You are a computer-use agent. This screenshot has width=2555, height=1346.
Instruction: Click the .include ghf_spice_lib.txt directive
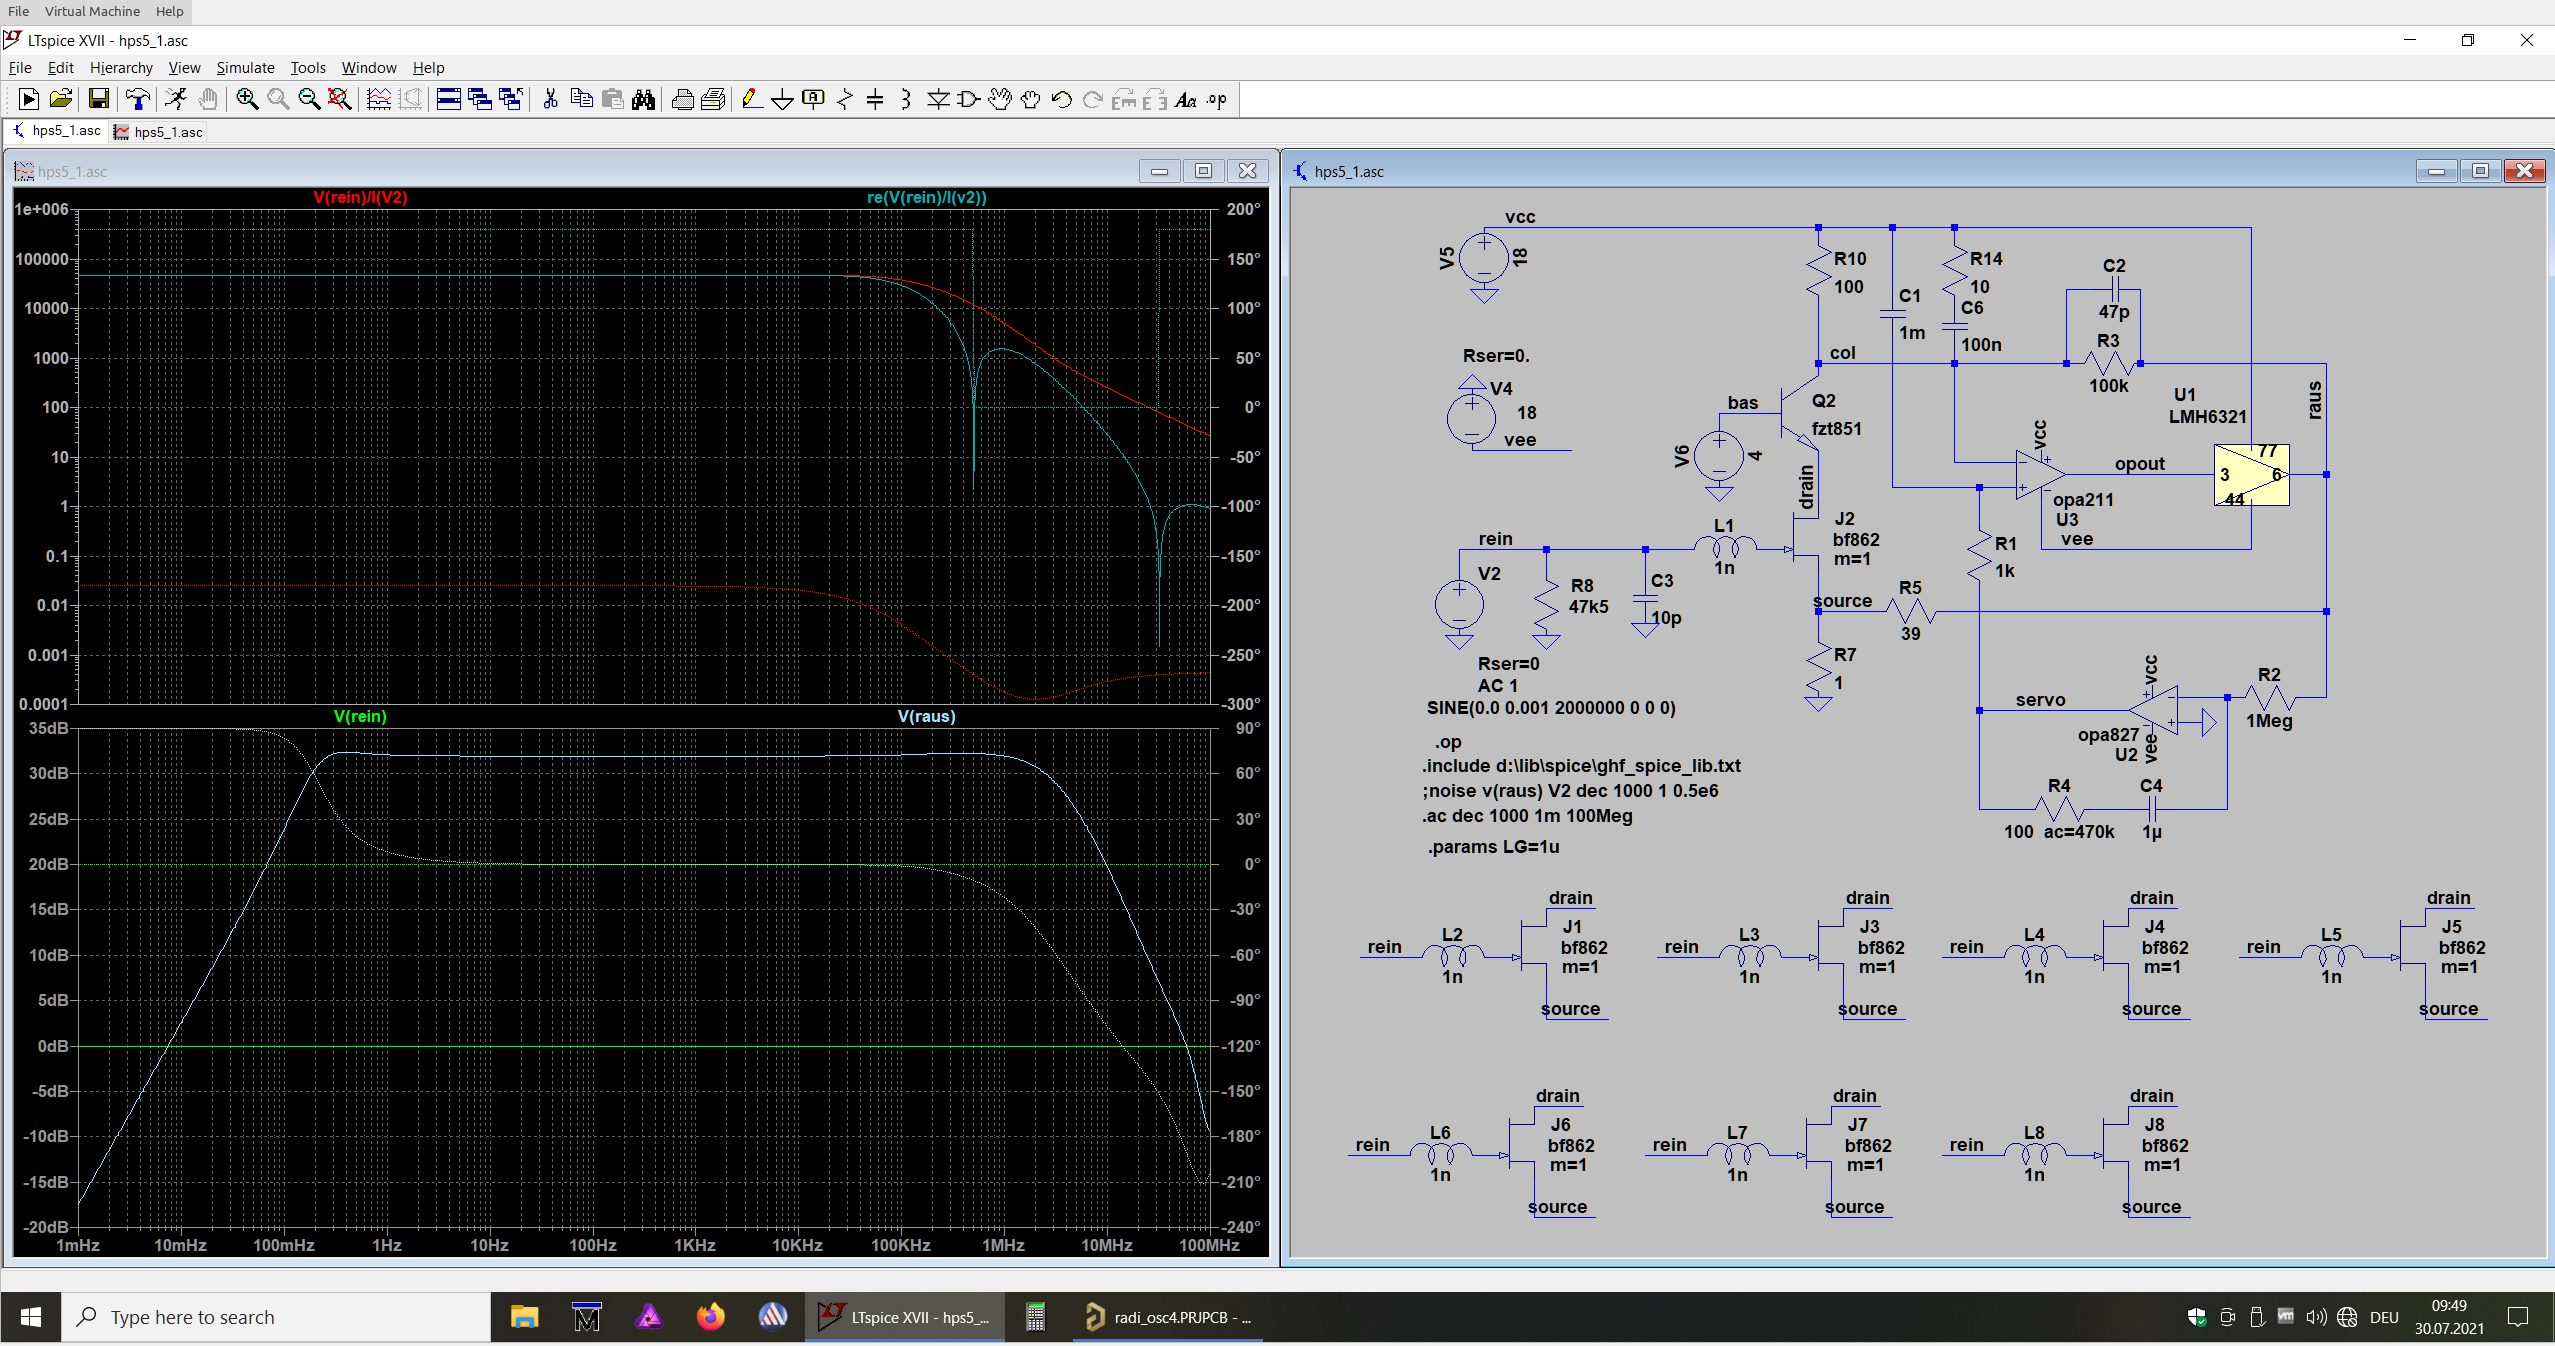(1581, 766)
